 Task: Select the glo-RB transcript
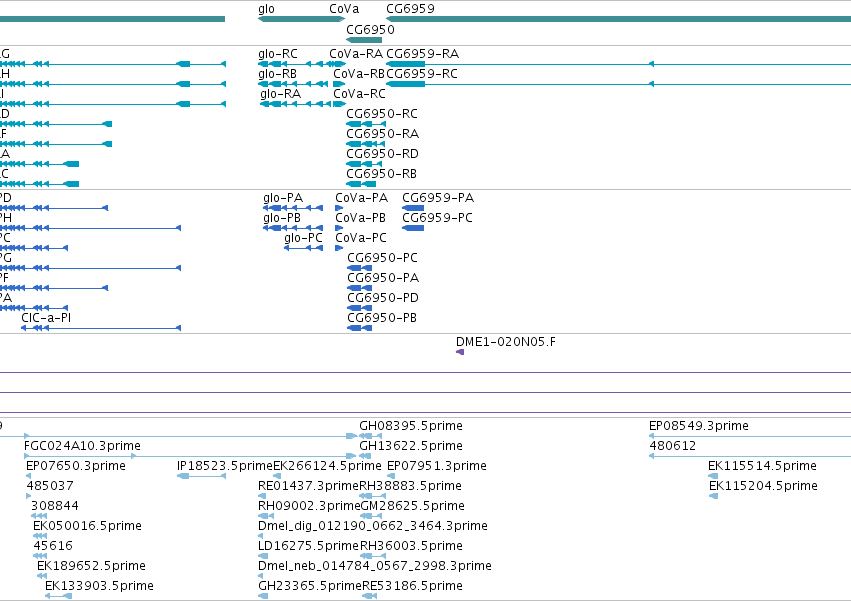coord(293,84)
